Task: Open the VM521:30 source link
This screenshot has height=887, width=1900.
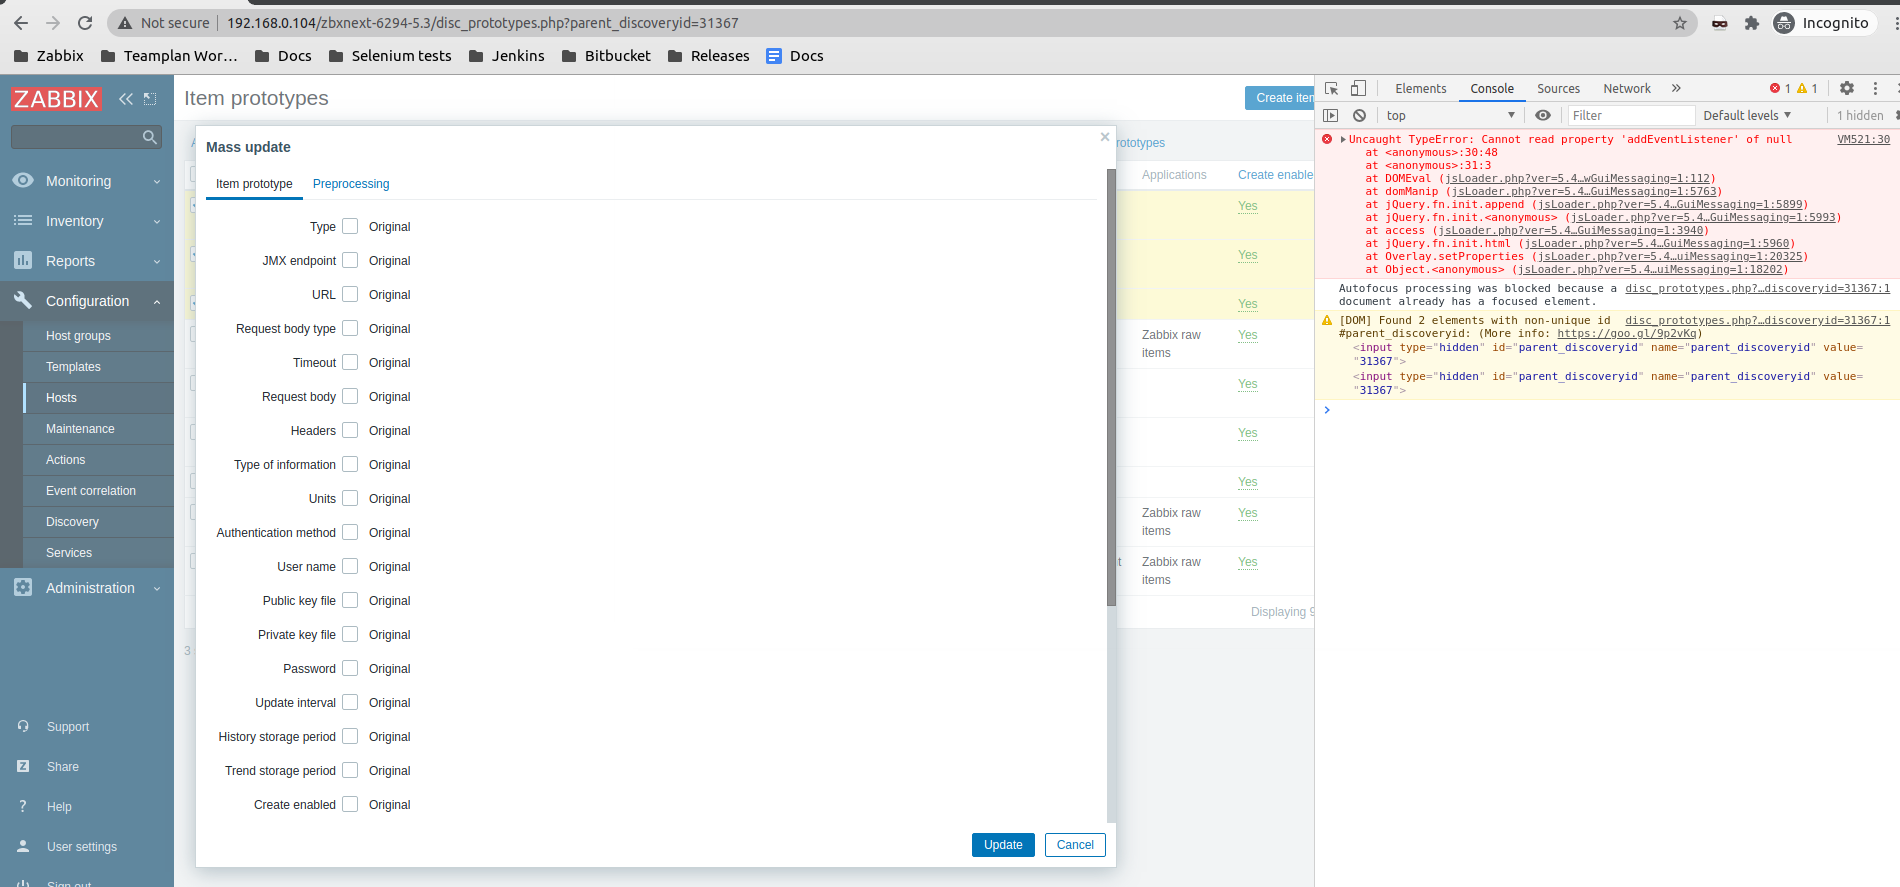Action: click(x=1863, y=139)
